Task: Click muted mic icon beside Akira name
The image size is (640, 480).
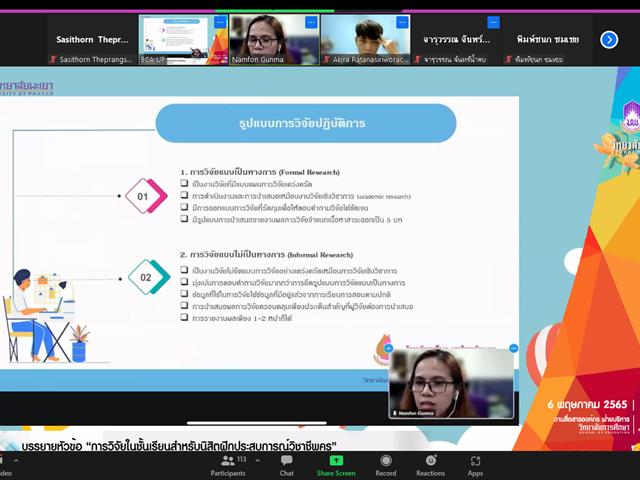Action: [327, 60]
